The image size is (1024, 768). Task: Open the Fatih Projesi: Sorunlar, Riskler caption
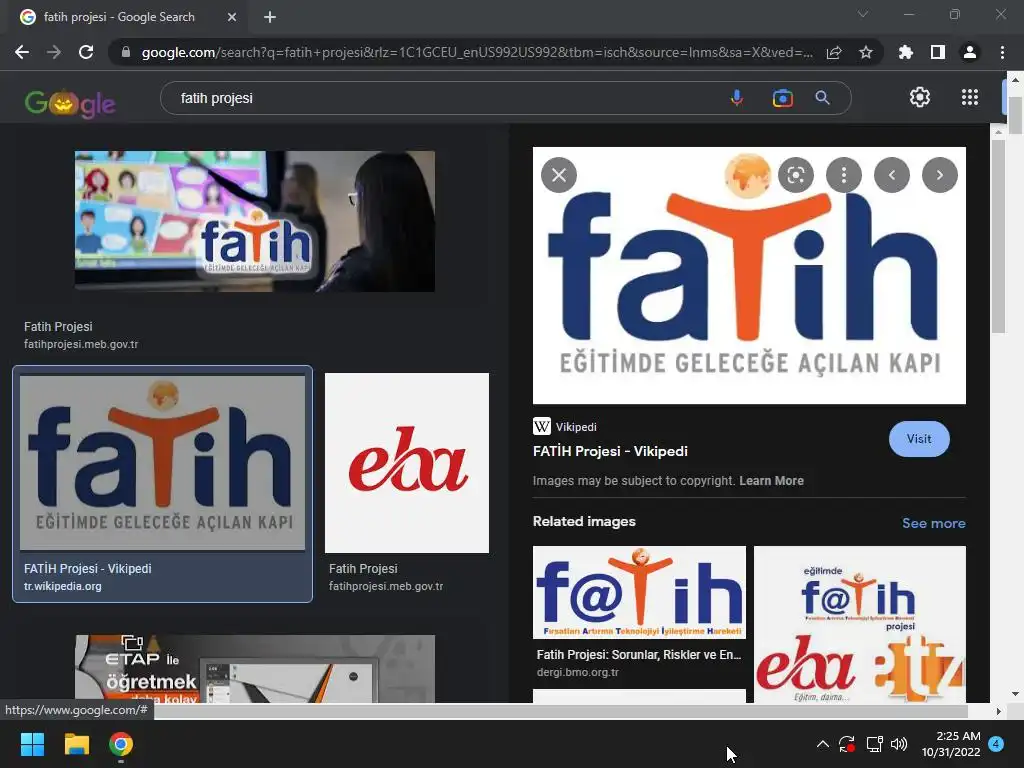(x=639, y=654)
